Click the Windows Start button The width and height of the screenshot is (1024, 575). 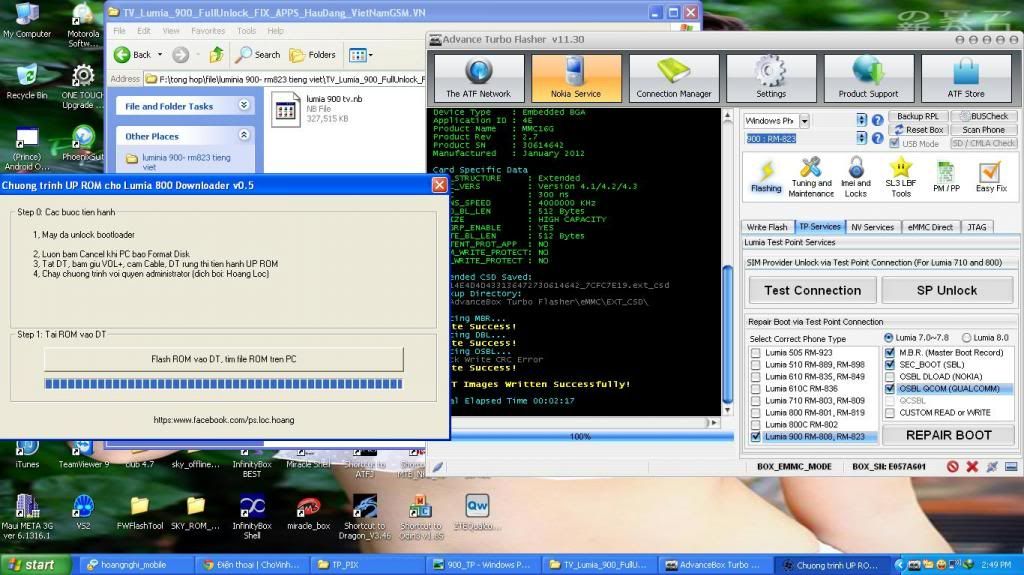[x=36, y=565]
